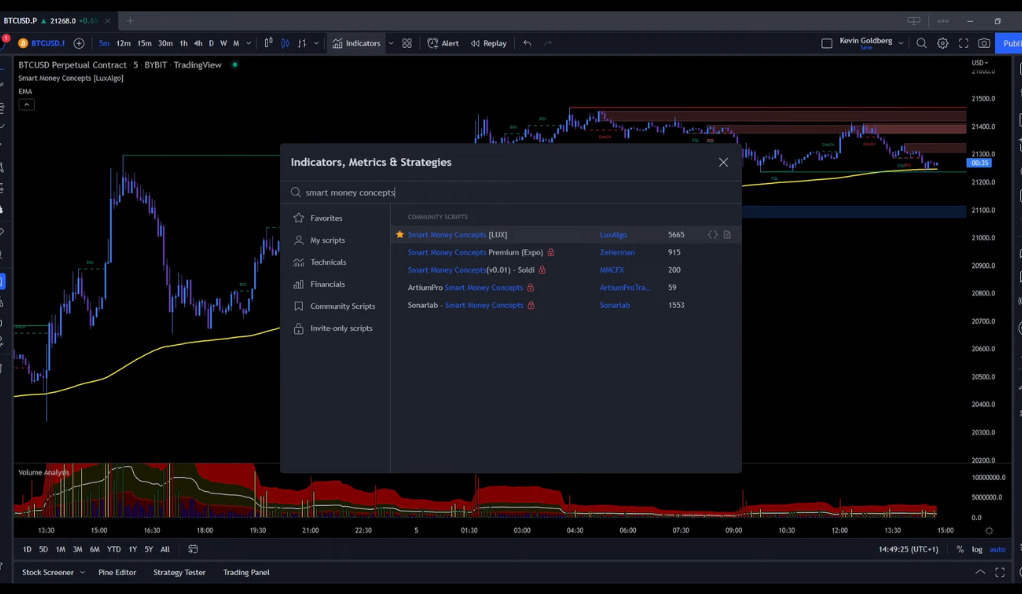1022x594 pixels.
Task: Select the bars chart-type icon
Action: click(x=302, y=43)
